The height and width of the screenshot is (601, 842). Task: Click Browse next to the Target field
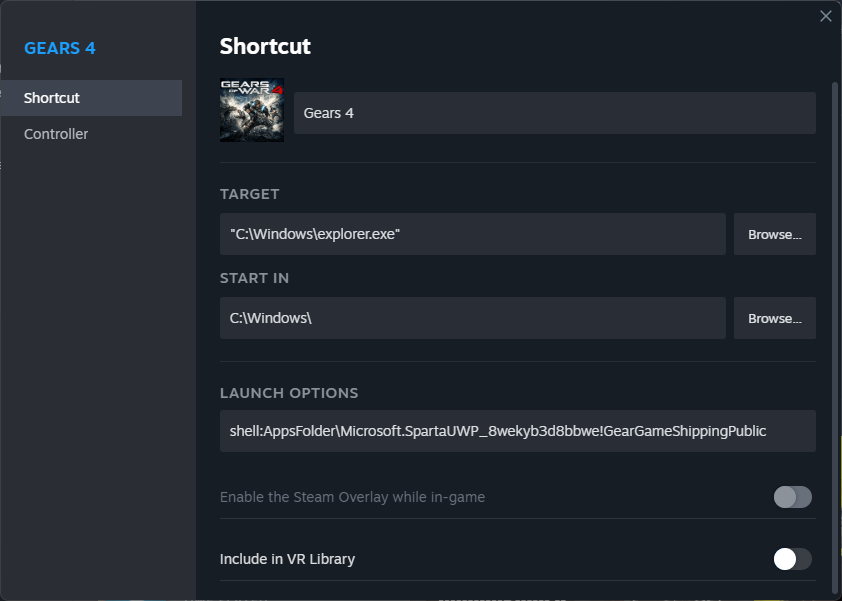point(775,233)
